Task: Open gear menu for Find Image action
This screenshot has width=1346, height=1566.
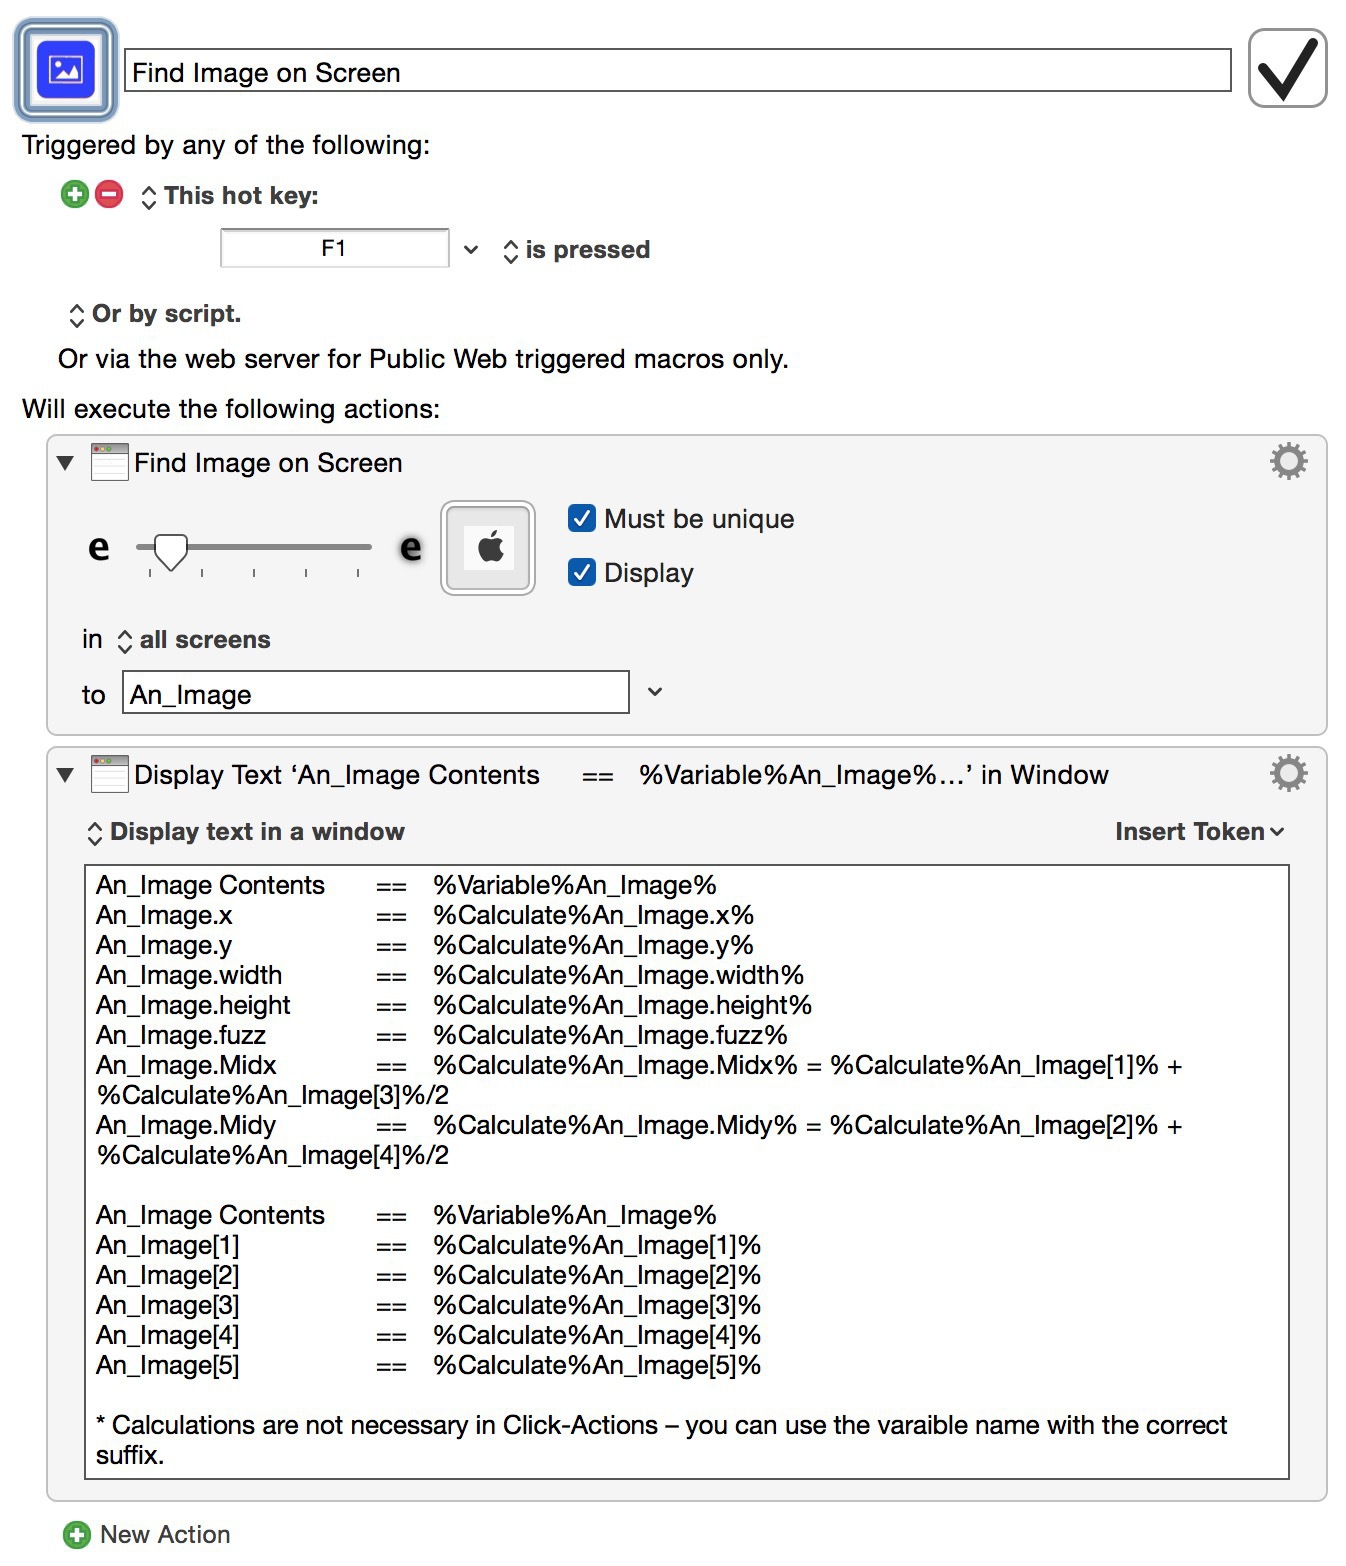Action: [1288, 461]
